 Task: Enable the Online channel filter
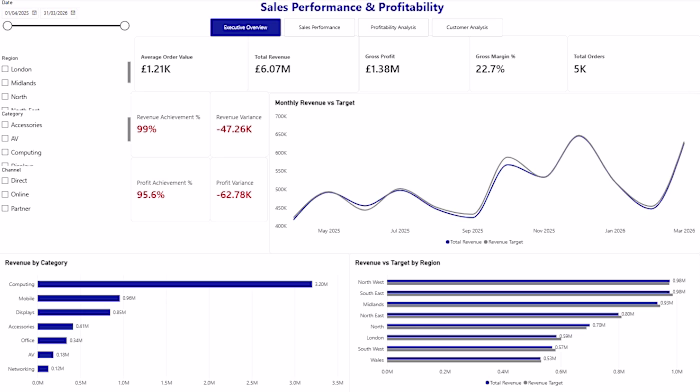tap(5, 194)
